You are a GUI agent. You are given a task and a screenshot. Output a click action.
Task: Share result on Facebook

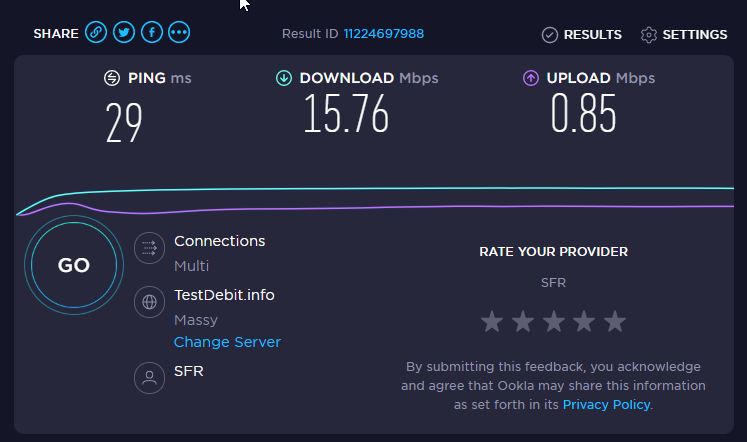coord(152,33)
